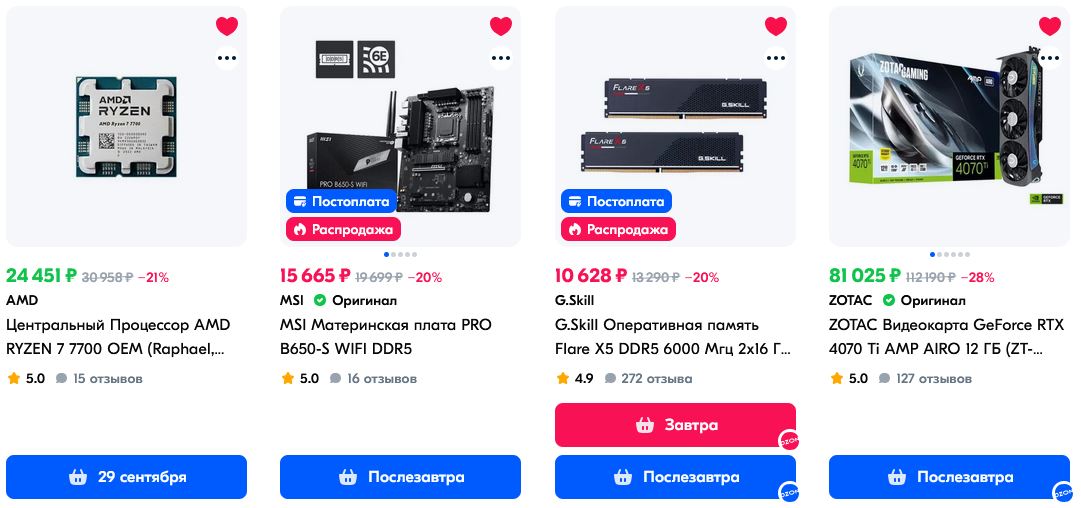Viewport: 1081px width, 508px height.
Task: Choose Завтра delivery for G.Skill memory
Action: 675,425
